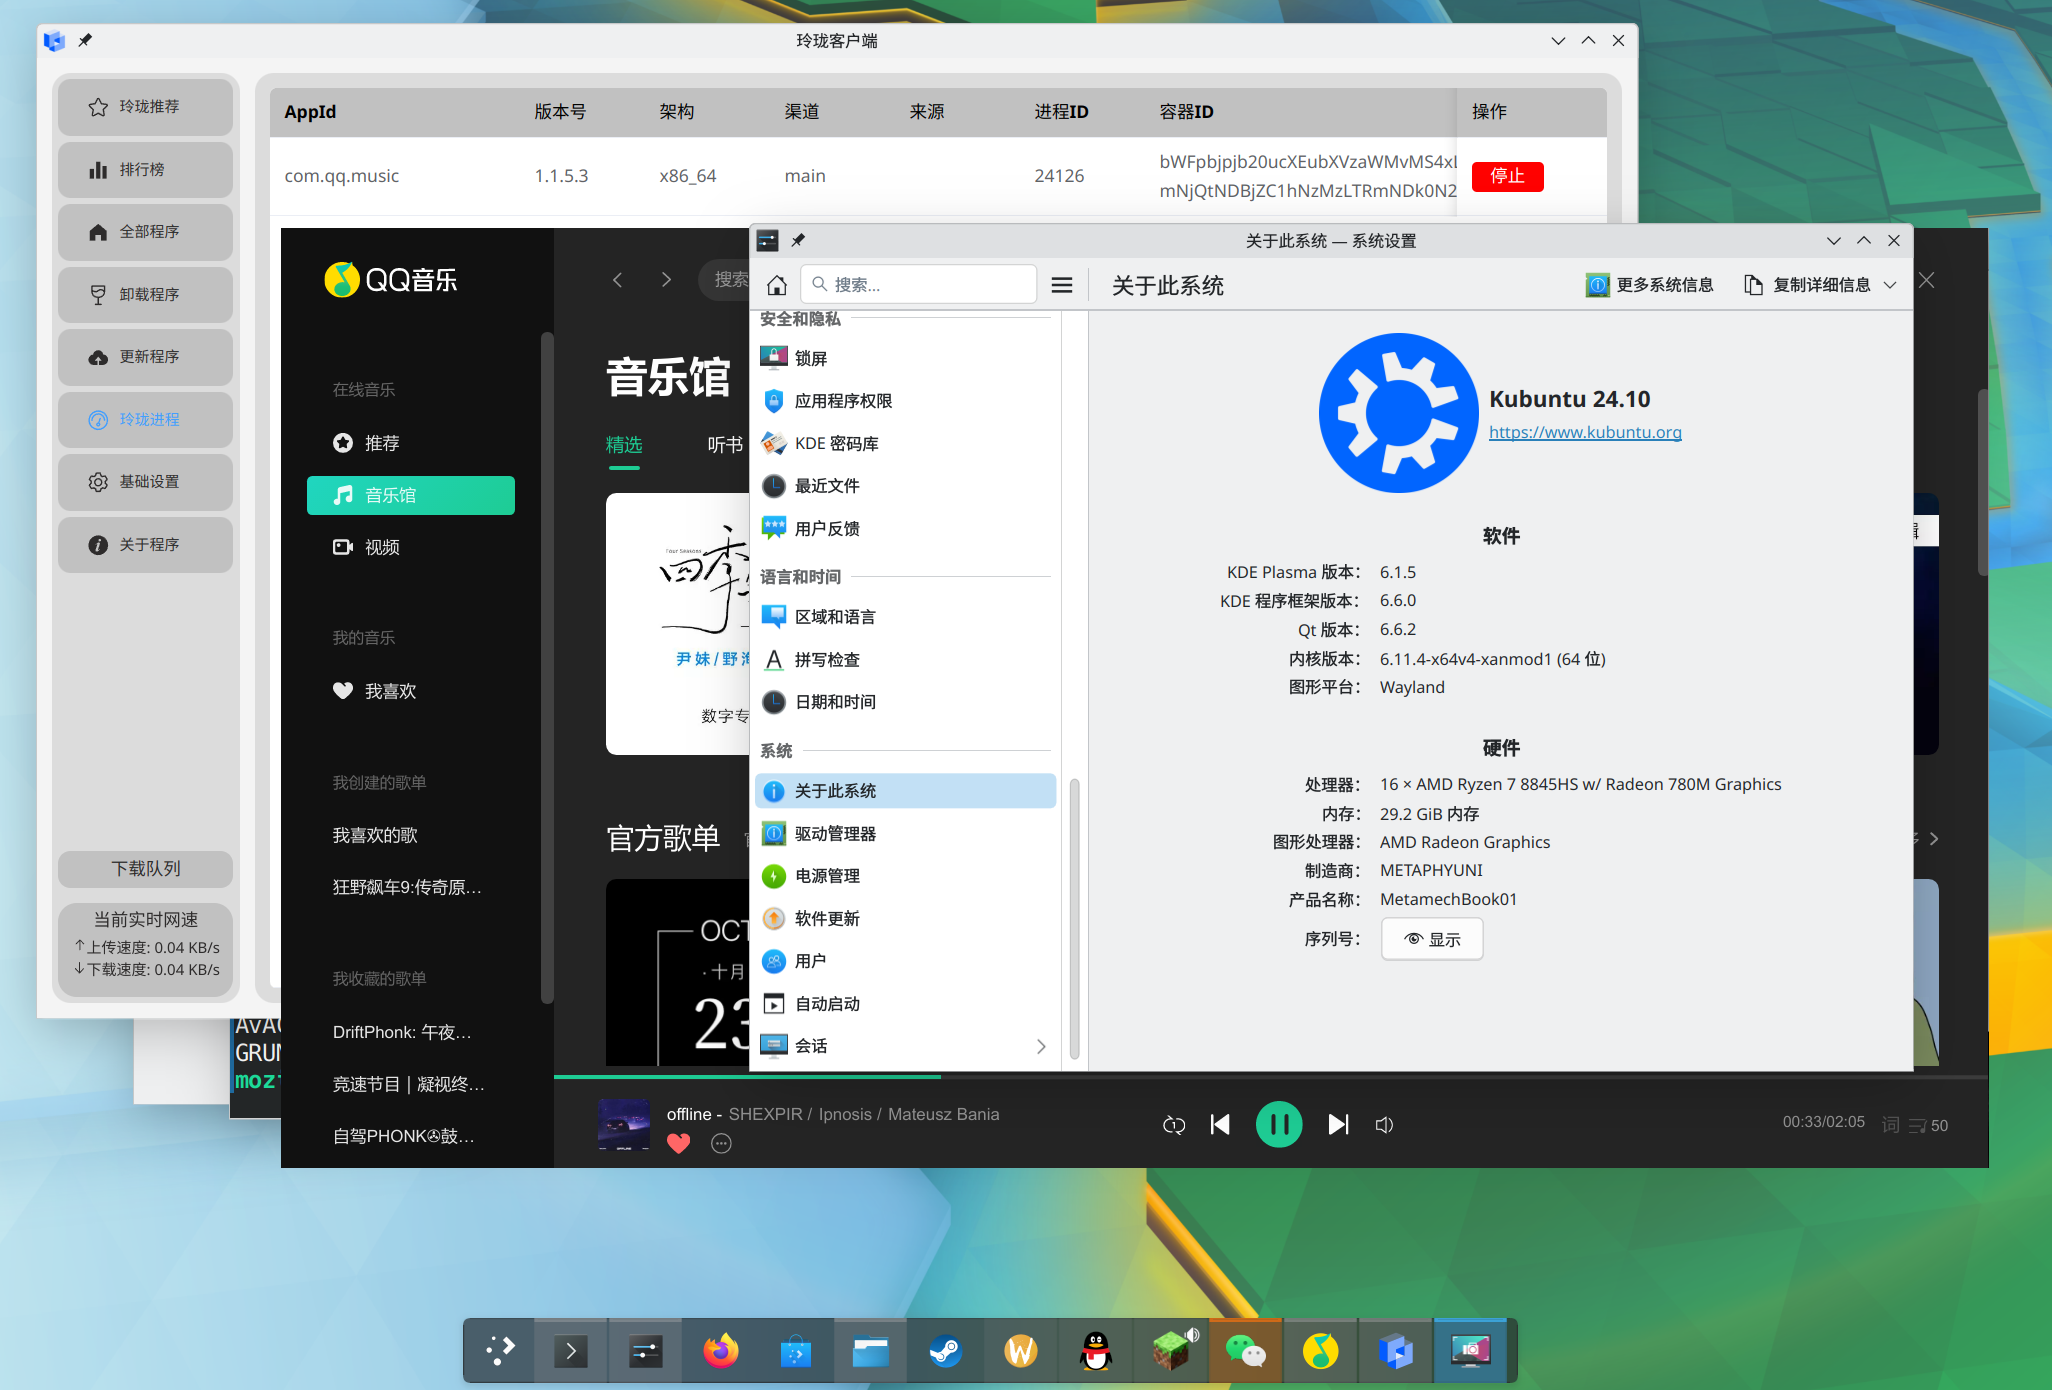Open 更新程序 update page

pos(145,357)
